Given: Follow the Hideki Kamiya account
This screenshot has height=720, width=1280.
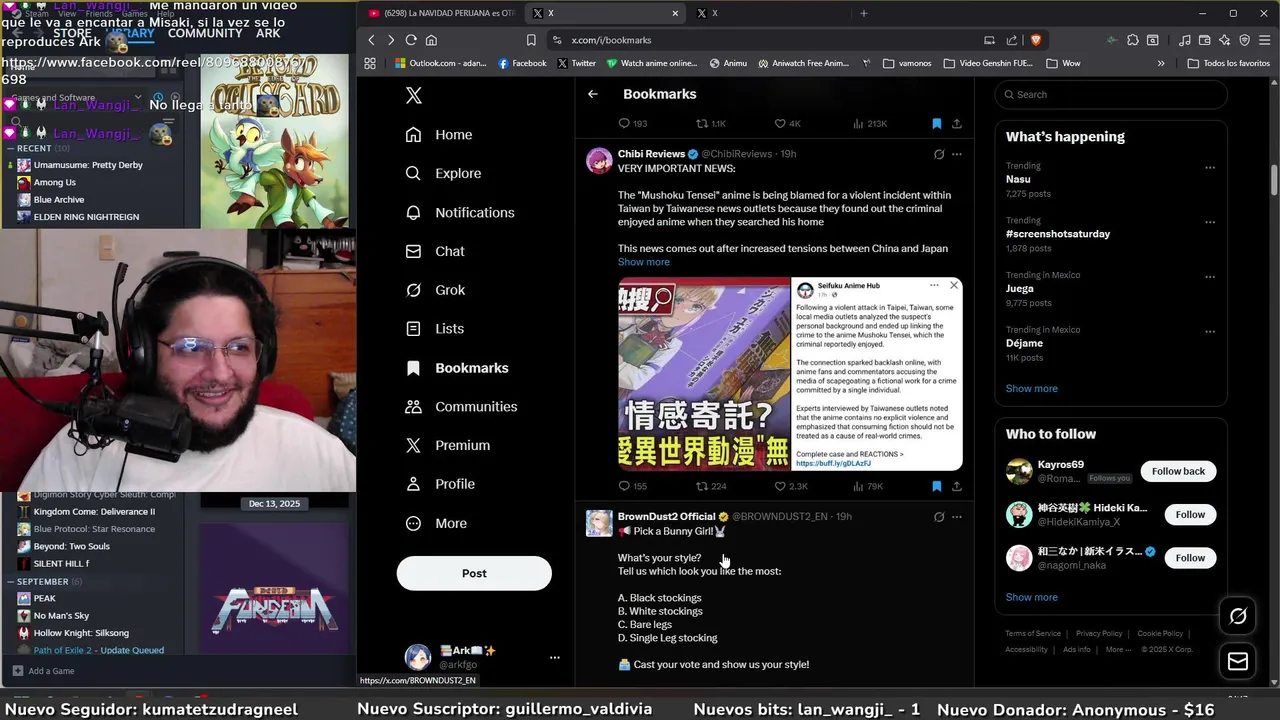Looking at the screenshot, I should click(1190, 514).
